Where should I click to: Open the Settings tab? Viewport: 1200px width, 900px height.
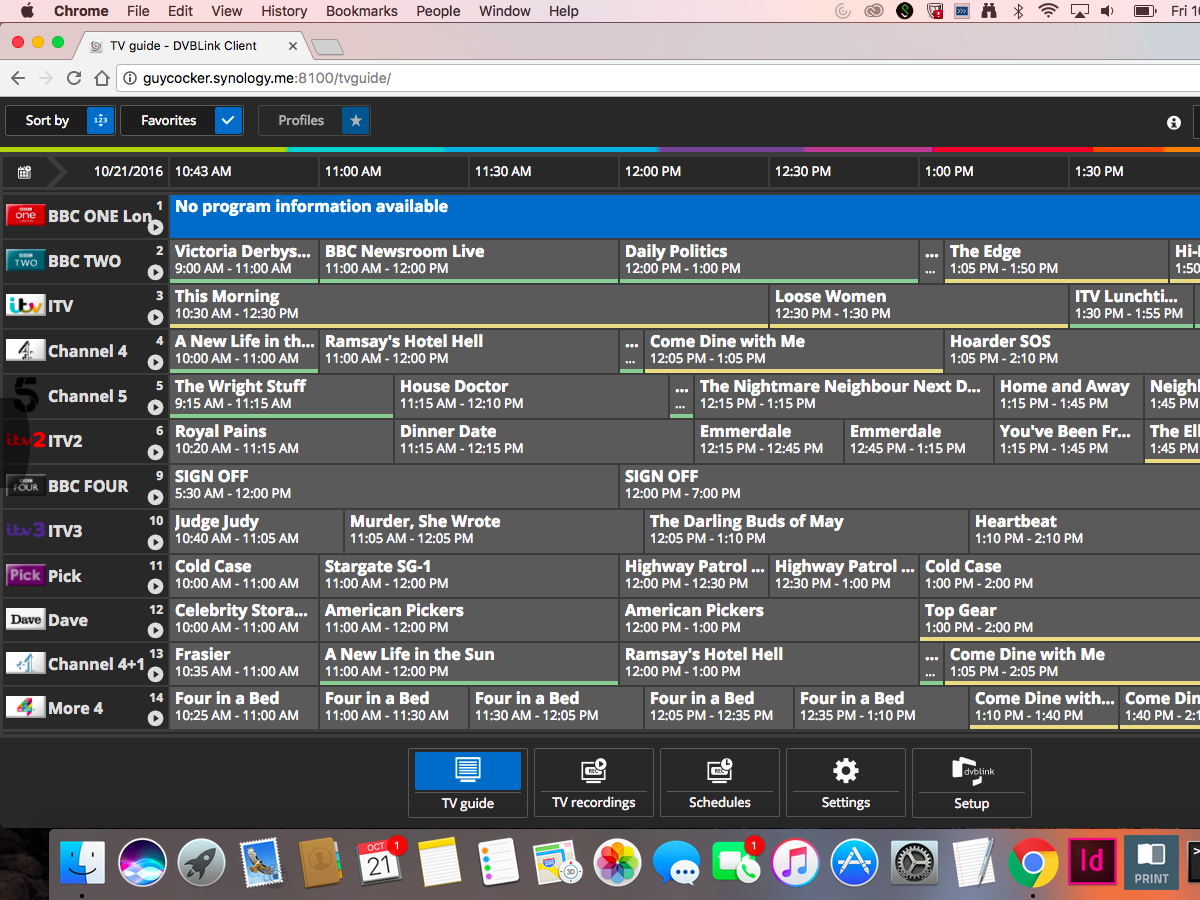(846, 783)
